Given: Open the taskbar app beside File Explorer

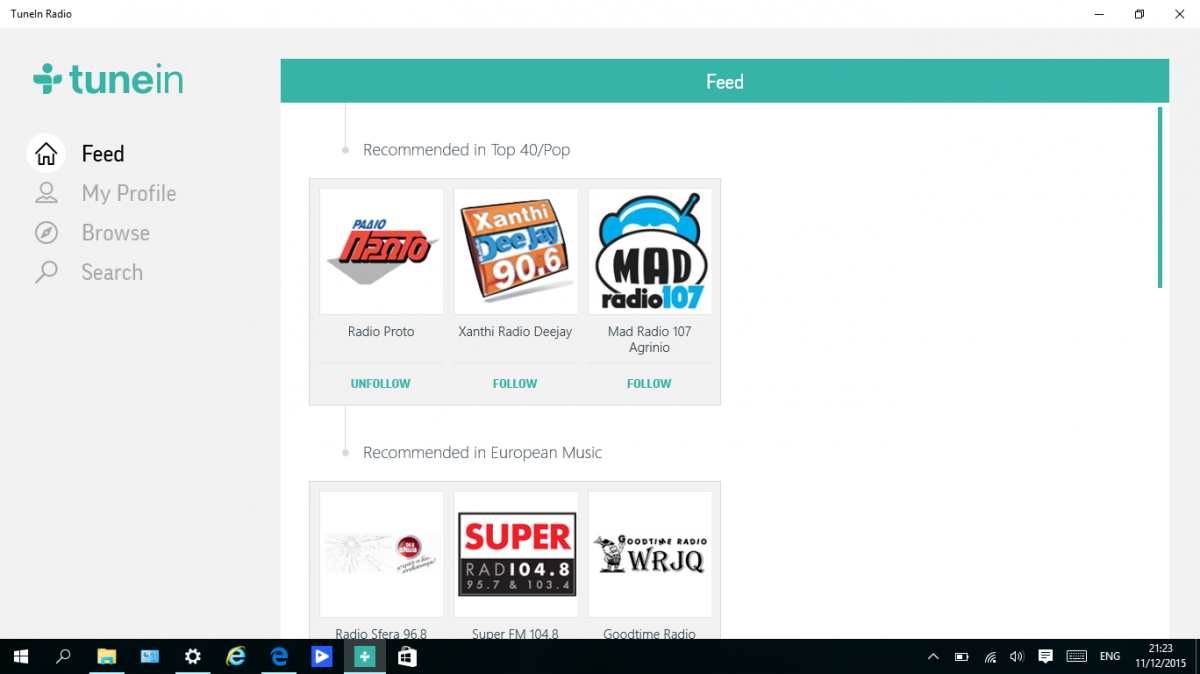Looking at the screenshot, I should tap(150, 657).
